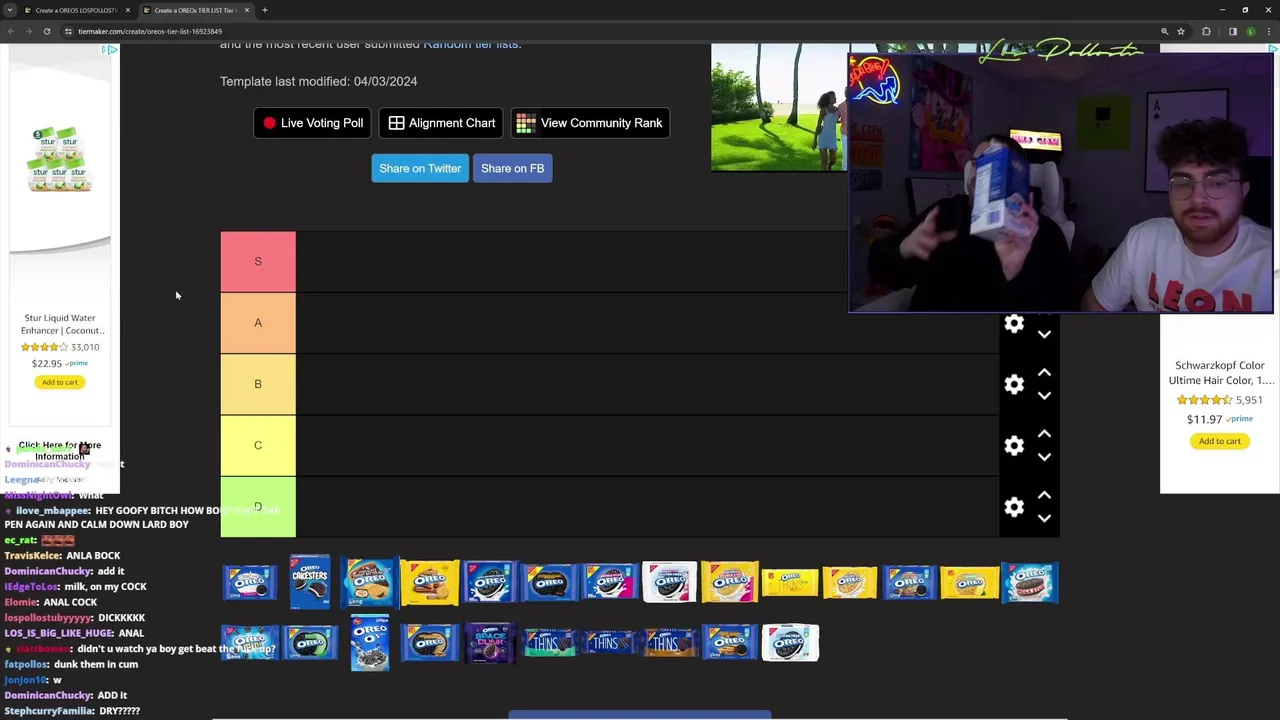1280x720 pixels.
Task: Click the address bar URL field
Action: click(600, 31)
